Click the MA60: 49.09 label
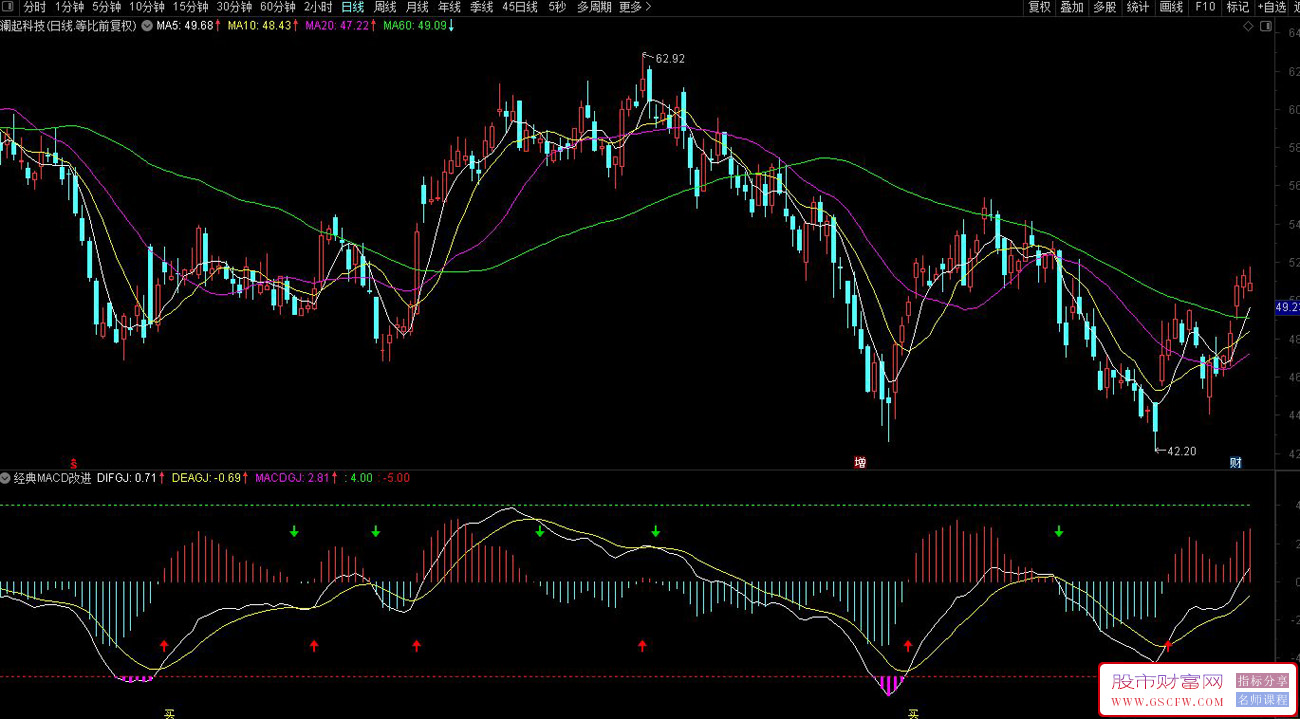 pos(415,26)
